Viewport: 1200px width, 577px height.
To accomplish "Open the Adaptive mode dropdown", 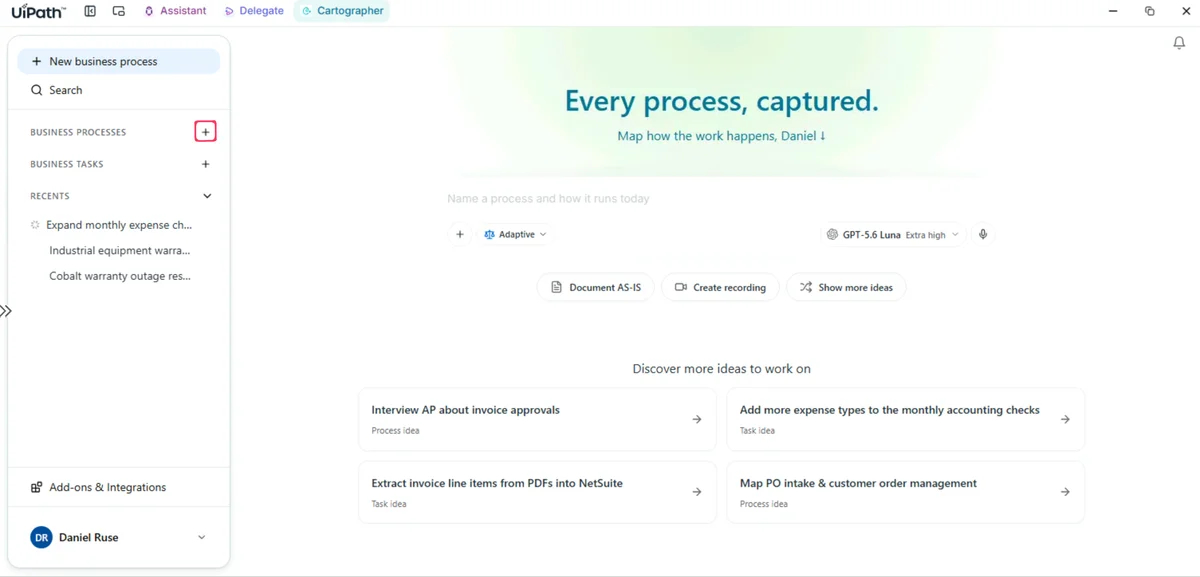I will (x=515, y=234).
